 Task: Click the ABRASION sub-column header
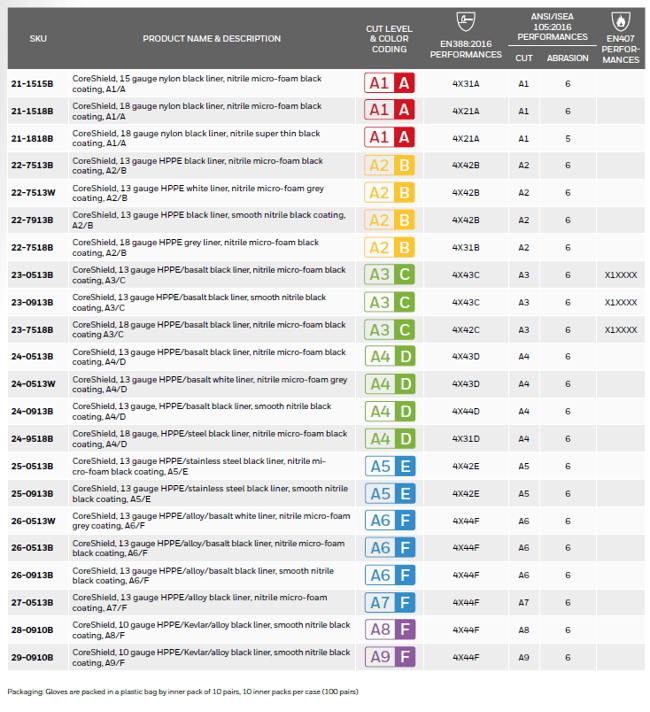coord(567,58)
